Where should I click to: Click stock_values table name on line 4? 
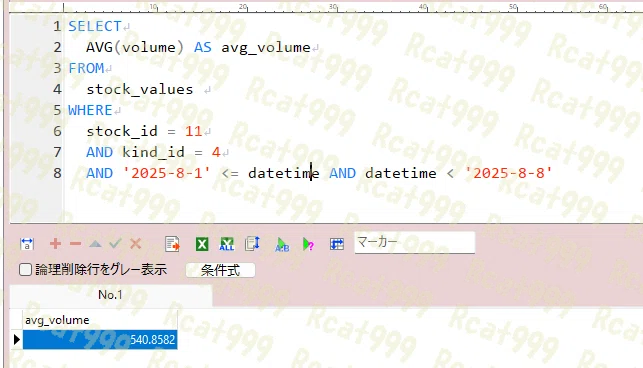point(139,89)
